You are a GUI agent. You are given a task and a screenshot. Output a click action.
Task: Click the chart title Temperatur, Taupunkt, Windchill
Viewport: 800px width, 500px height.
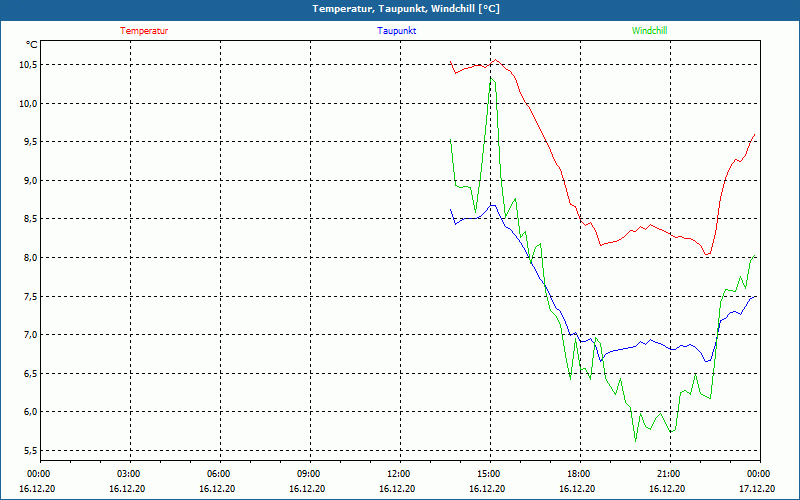pos(406,9)
